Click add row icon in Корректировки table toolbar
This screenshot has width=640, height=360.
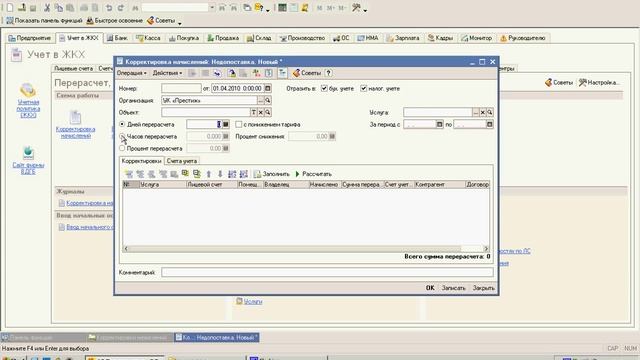coord(129,174)
